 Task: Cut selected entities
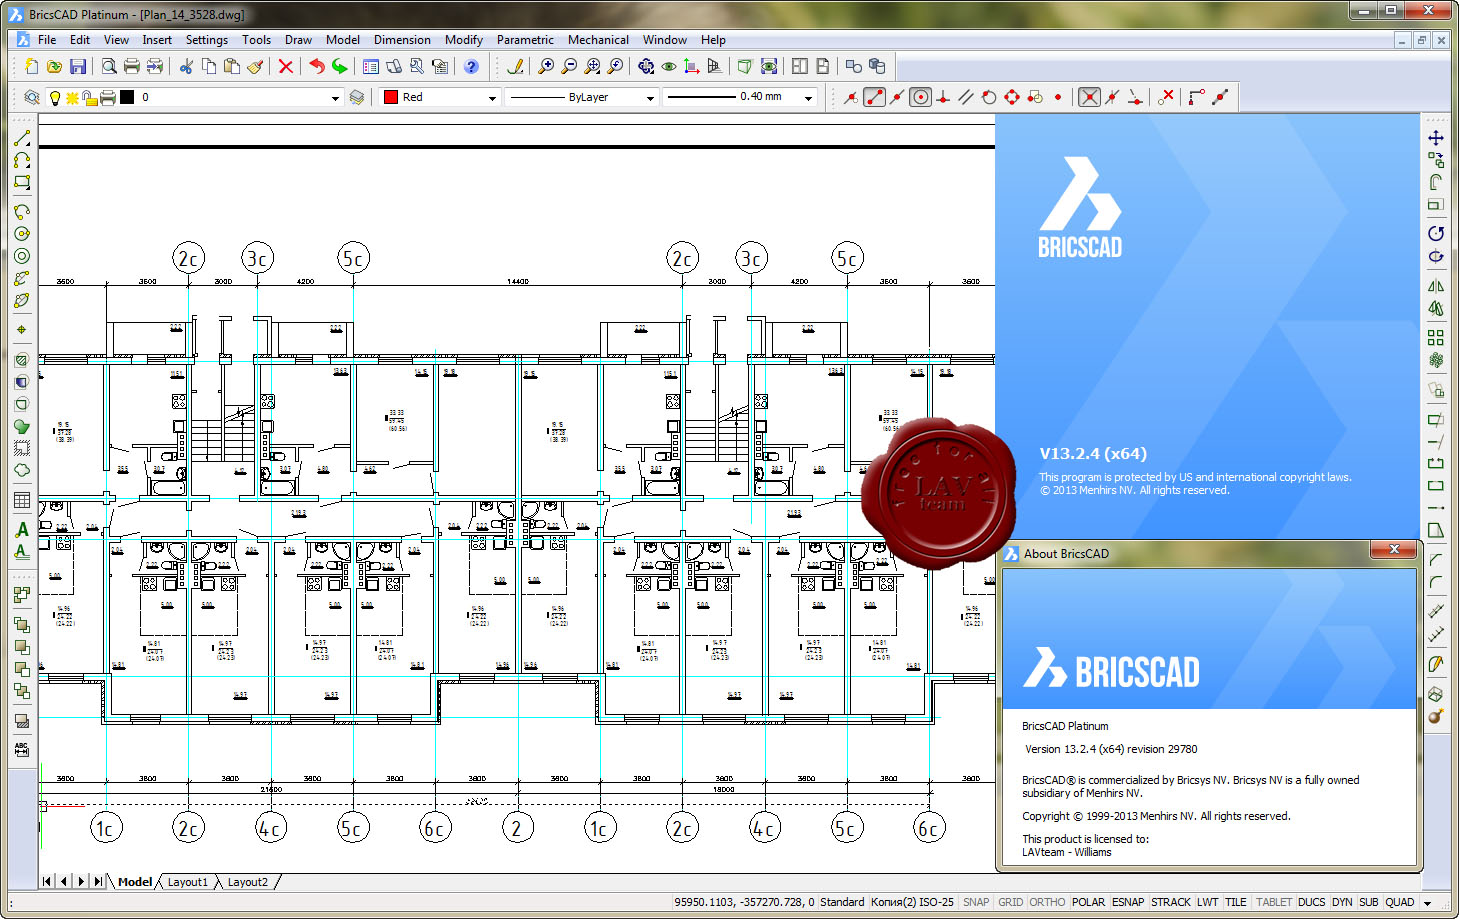186,66
